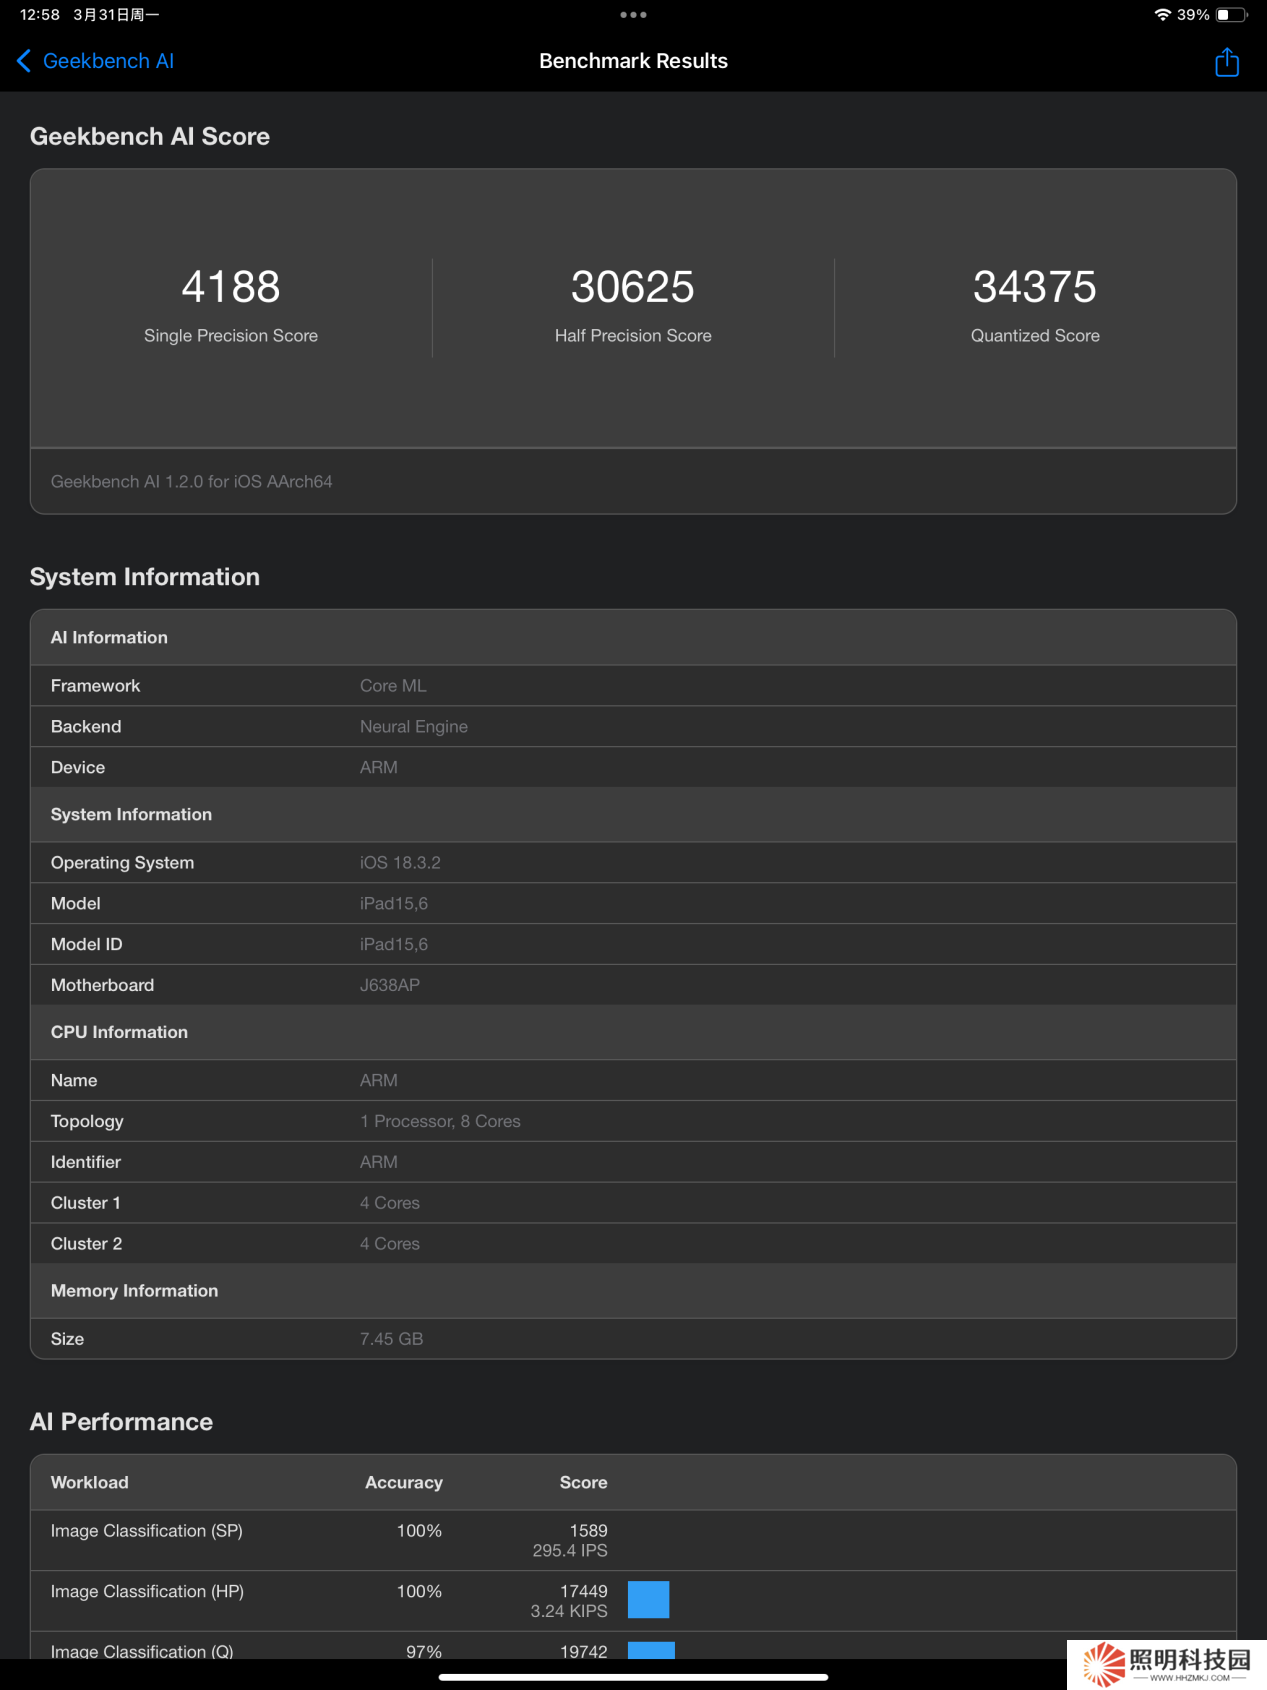Tap the Motherboard J638AP row
This screenshot has width=1267, height=1690.
coord(633,985)
